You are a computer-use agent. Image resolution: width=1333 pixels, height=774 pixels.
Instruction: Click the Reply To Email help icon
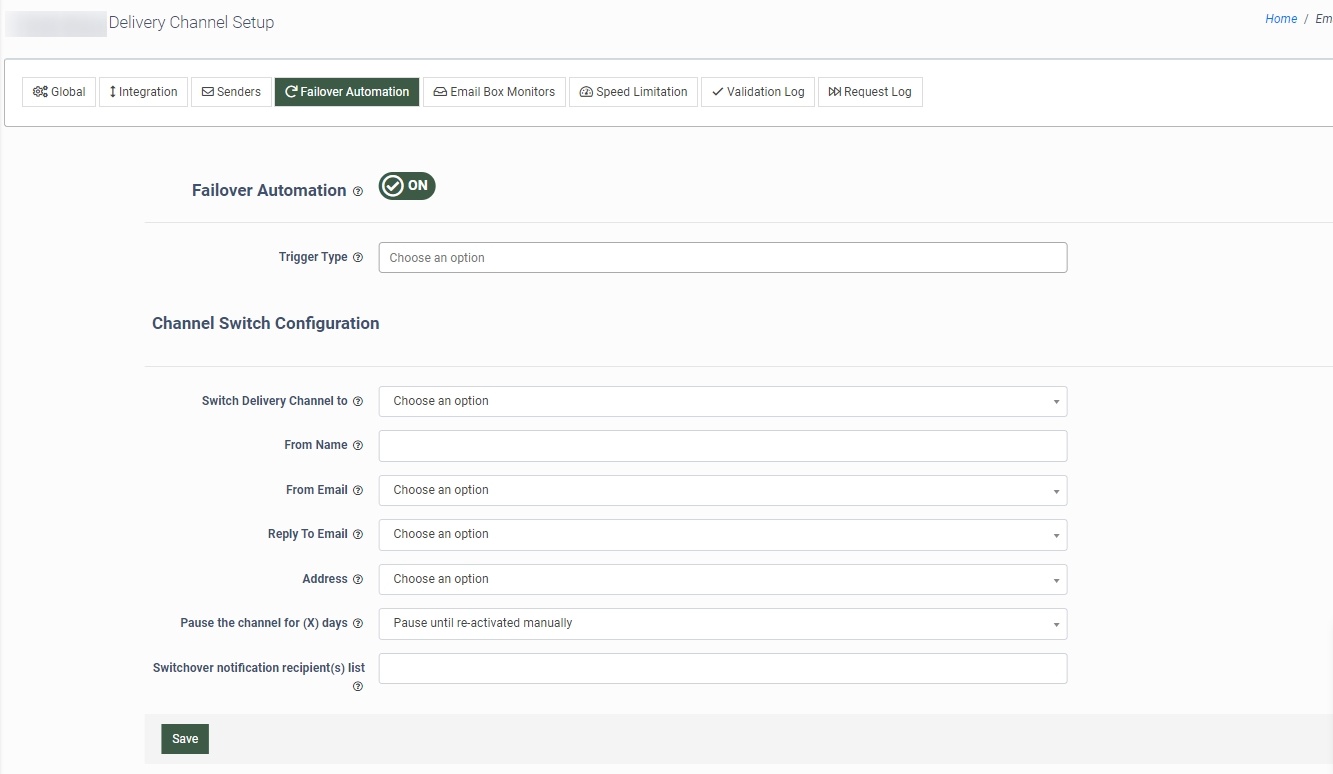(x=358, y=535)
